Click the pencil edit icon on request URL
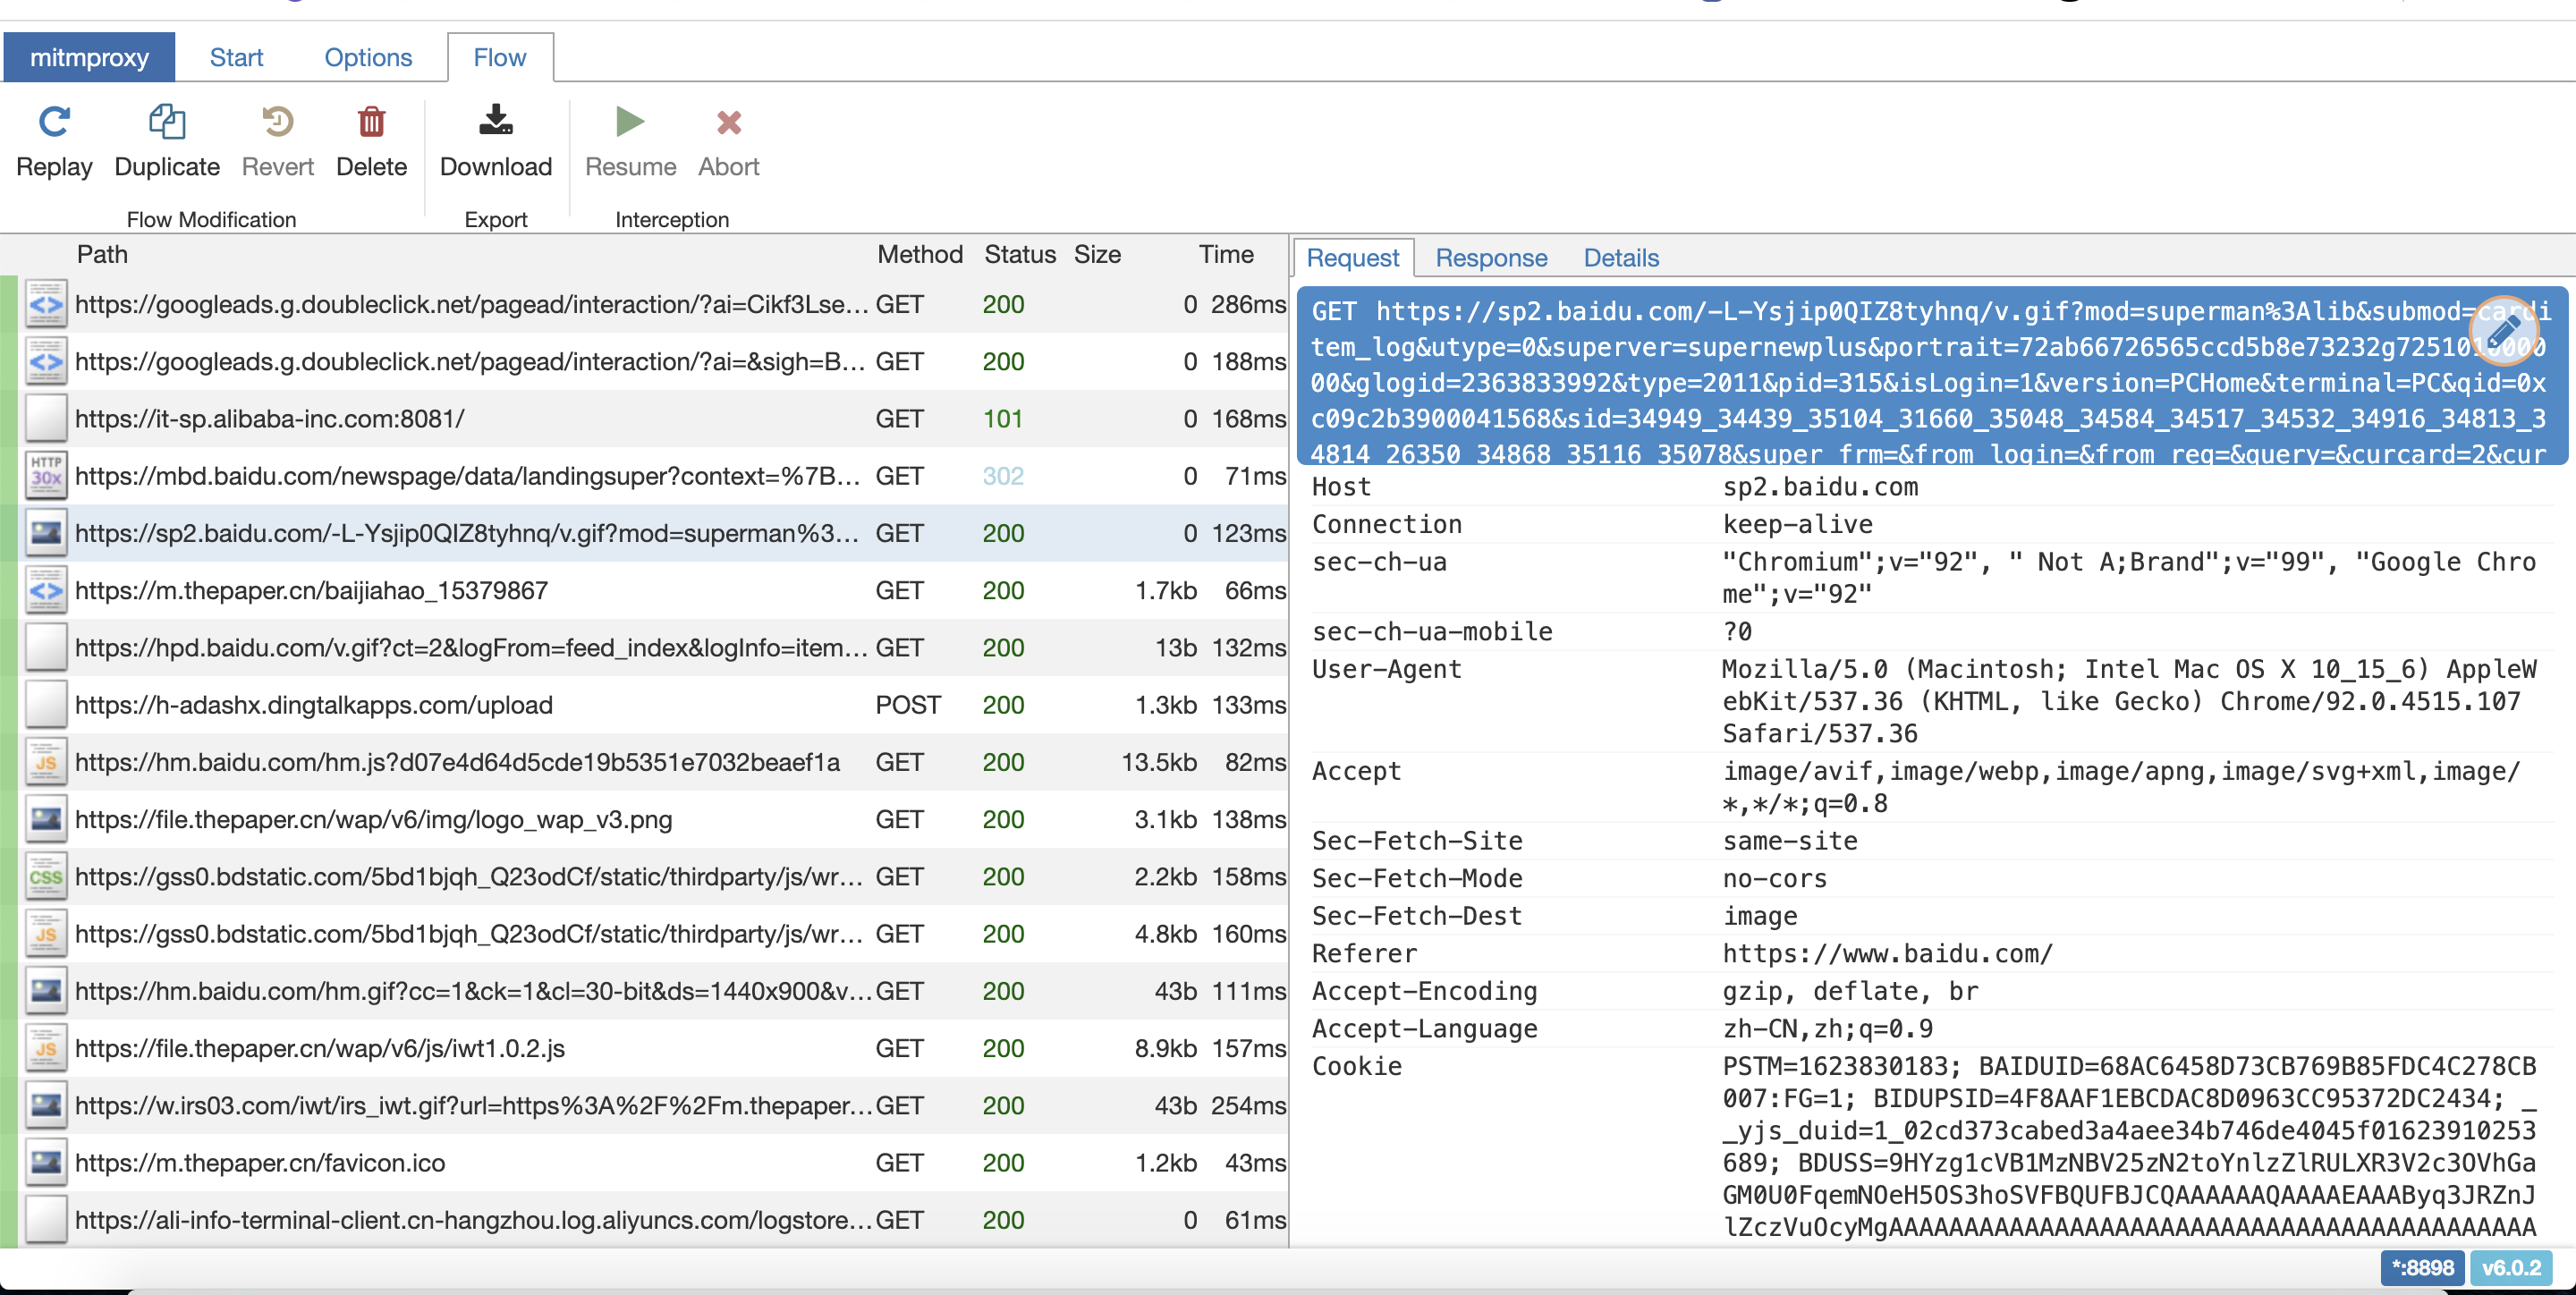This screenshot has height=1295, width=2576. [x=2503, y=329]
